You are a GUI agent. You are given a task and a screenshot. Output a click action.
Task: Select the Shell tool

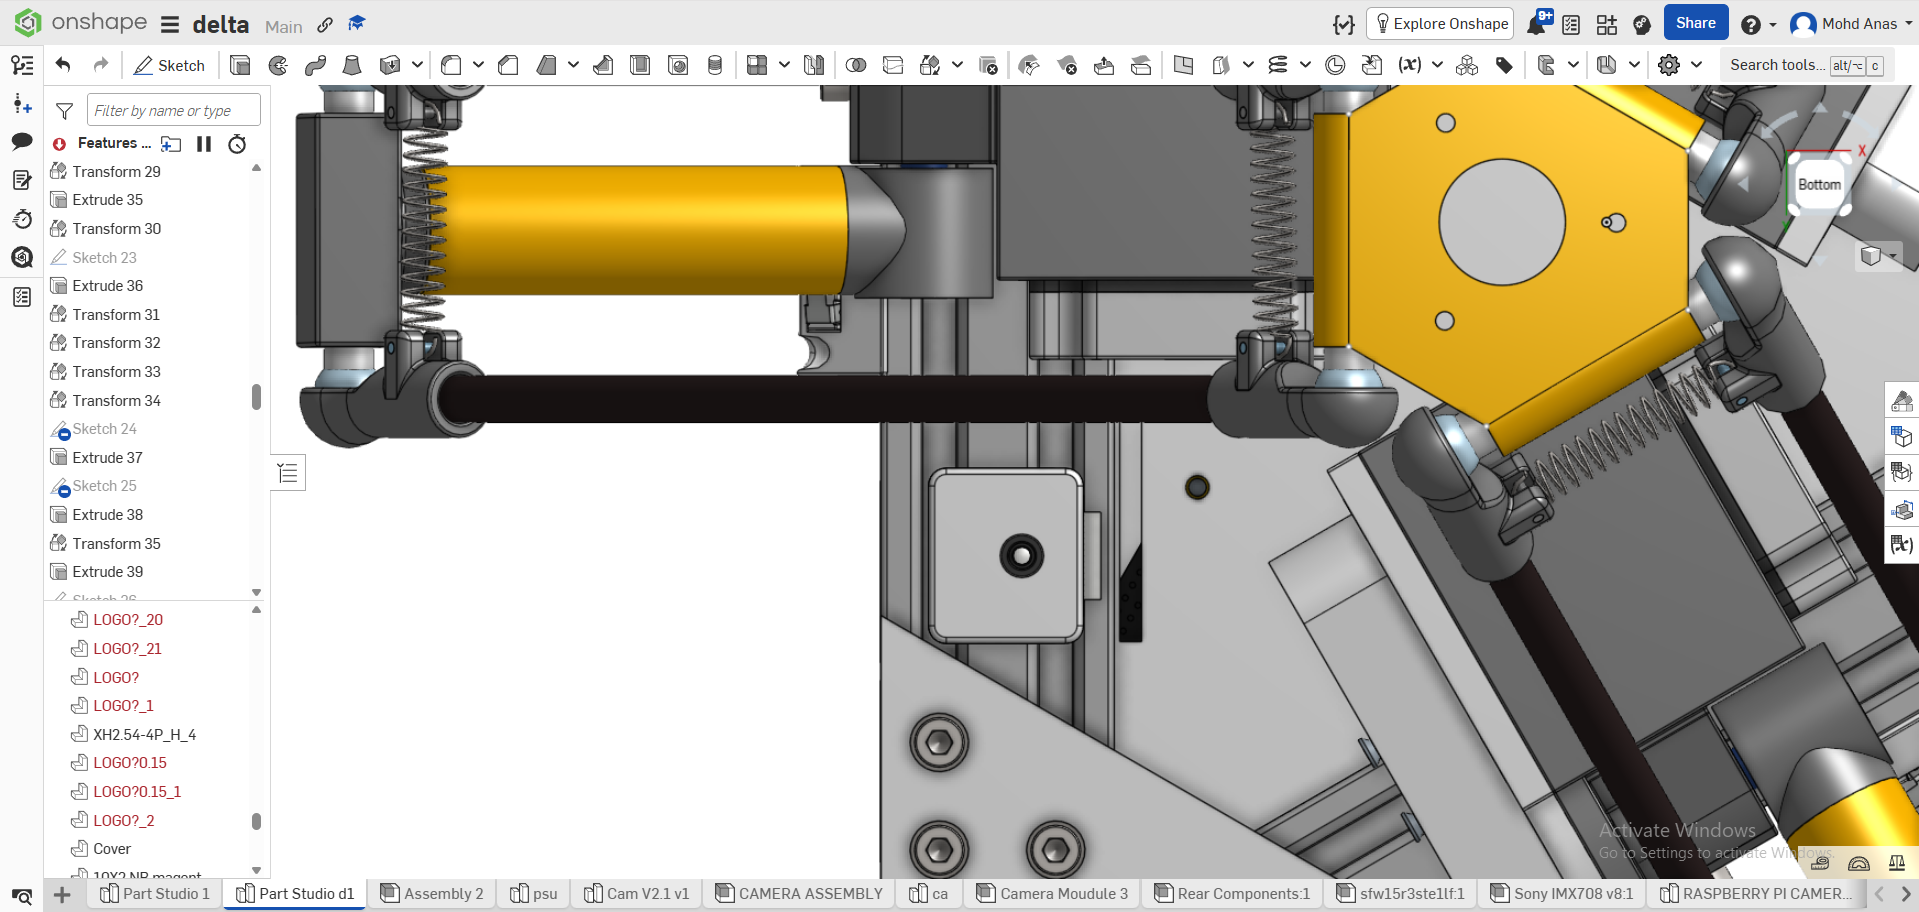point(640,65)
